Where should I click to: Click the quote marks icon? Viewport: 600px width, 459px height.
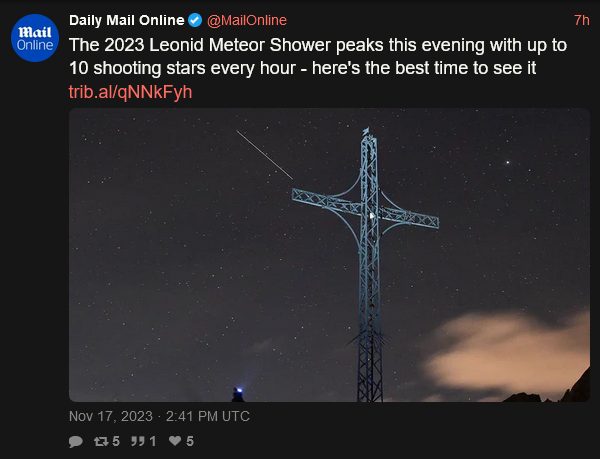[138, 441]
